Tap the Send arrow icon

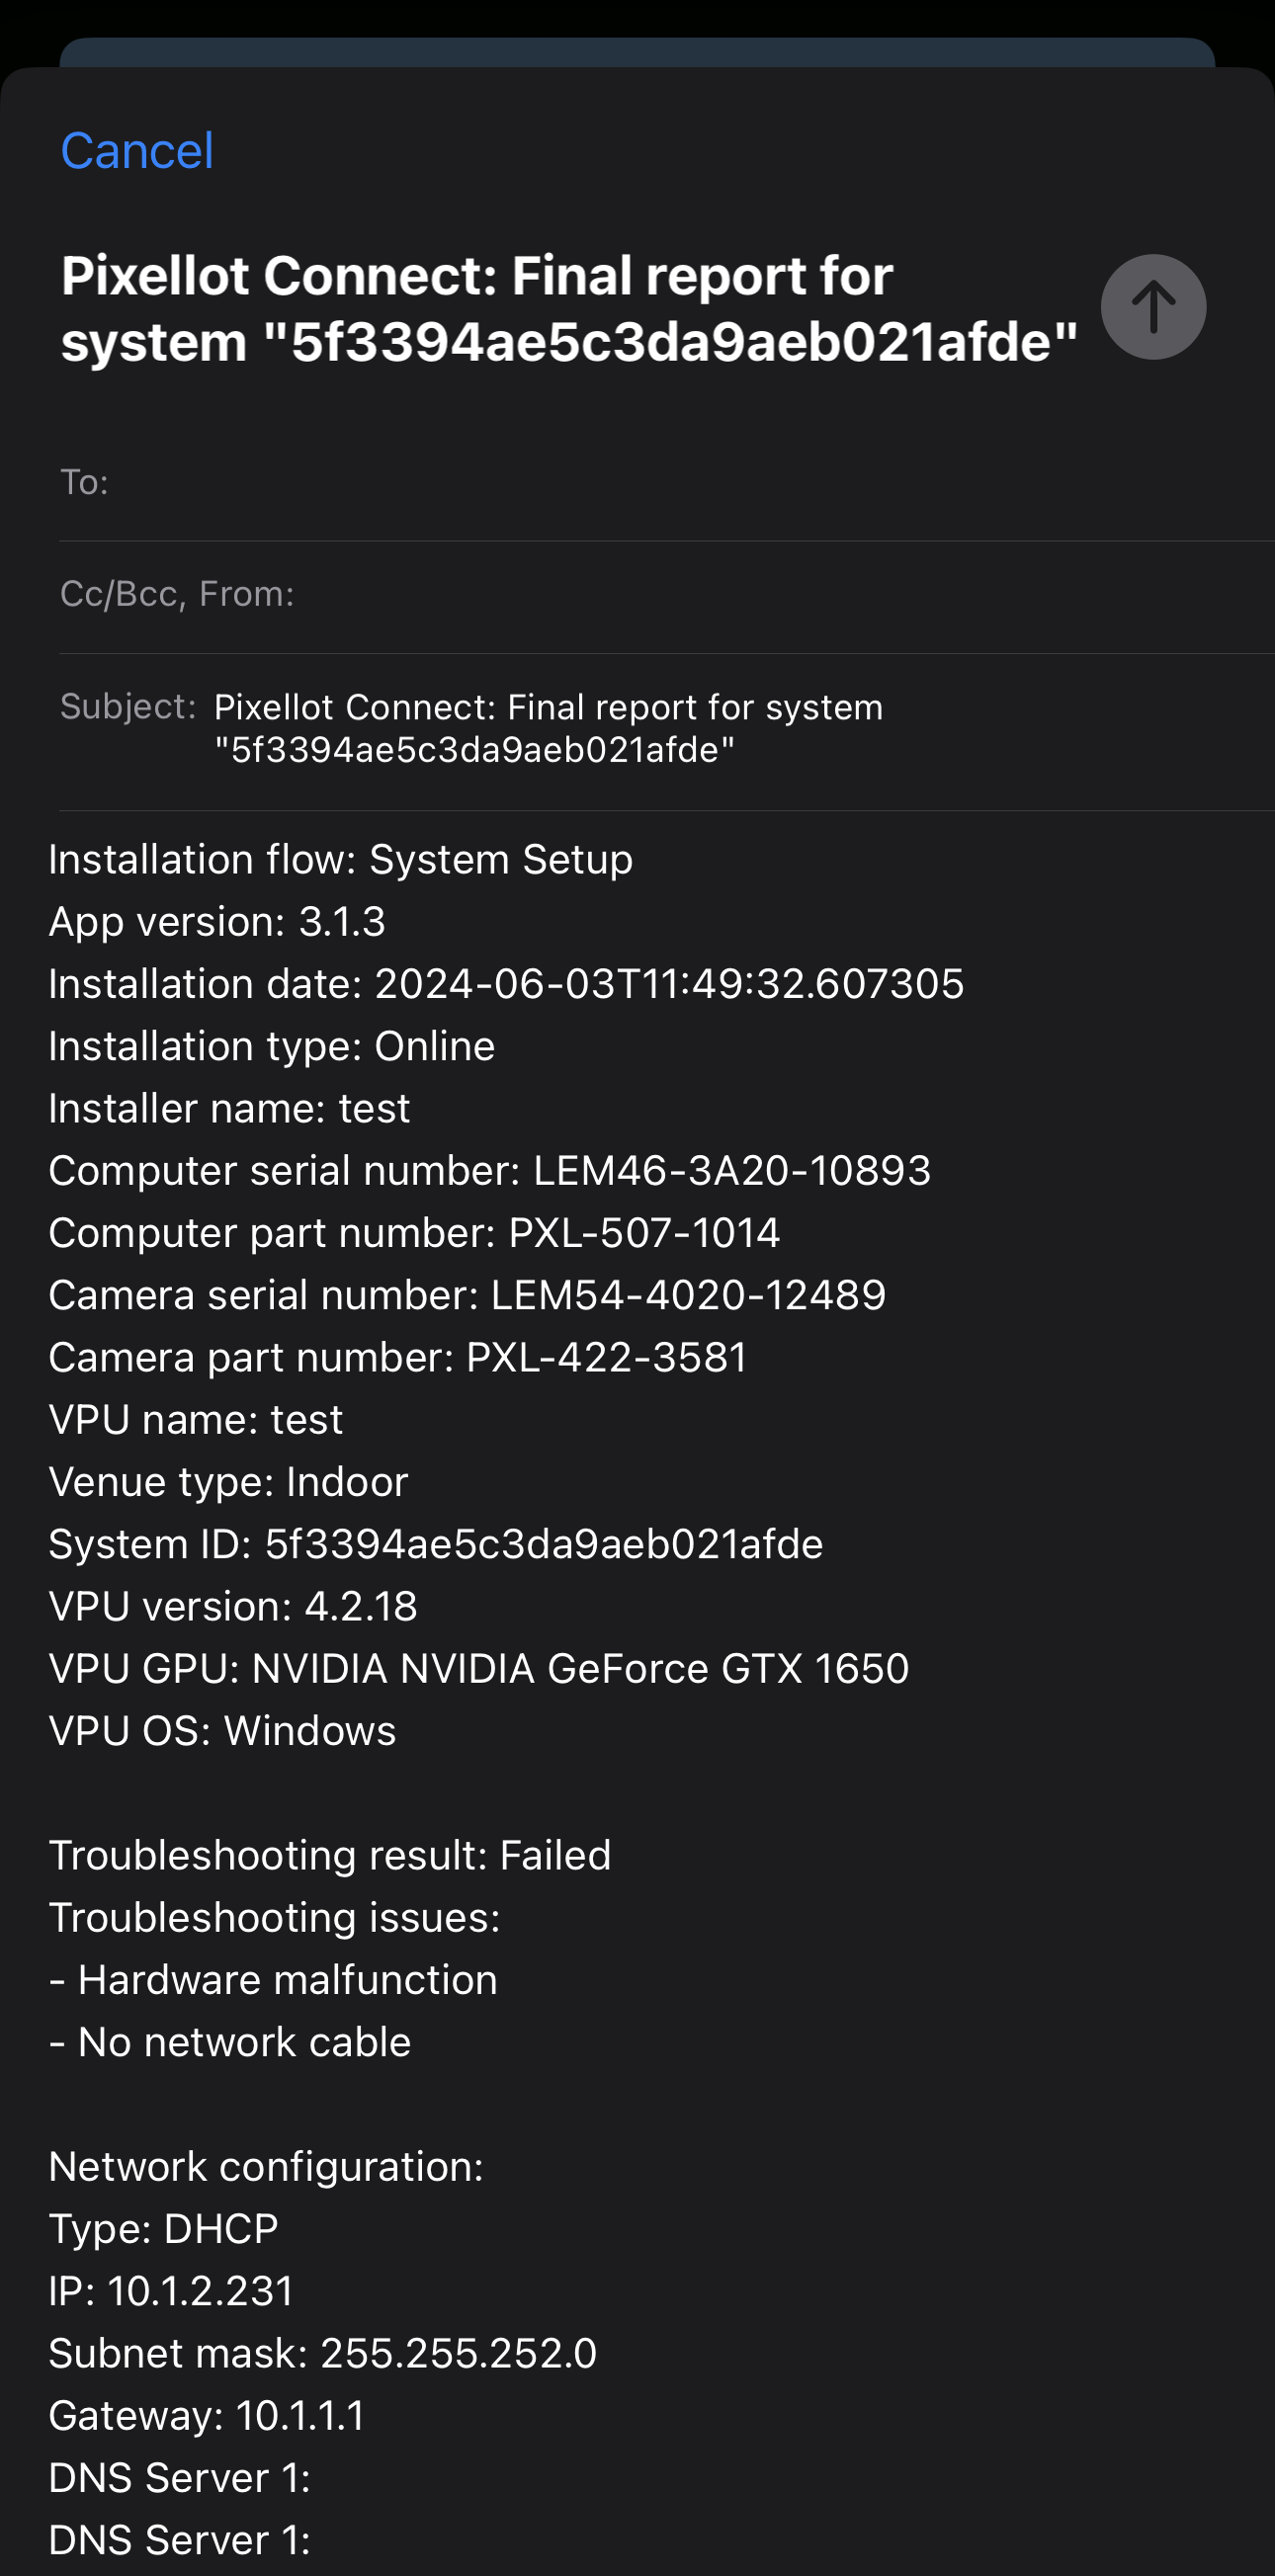(x=1152, y=307)
